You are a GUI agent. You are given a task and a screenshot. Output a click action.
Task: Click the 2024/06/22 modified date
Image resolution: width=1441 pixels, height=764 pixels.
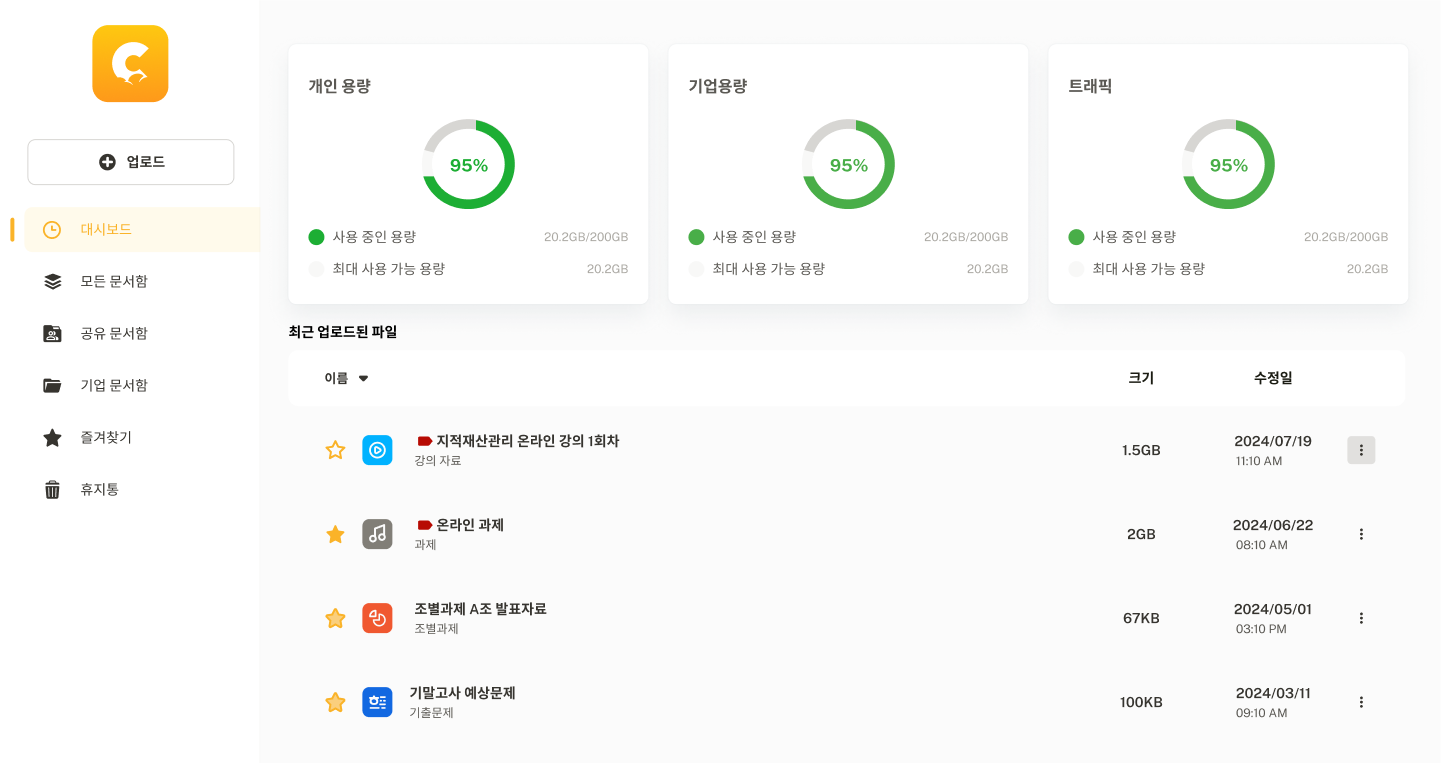1273,525
